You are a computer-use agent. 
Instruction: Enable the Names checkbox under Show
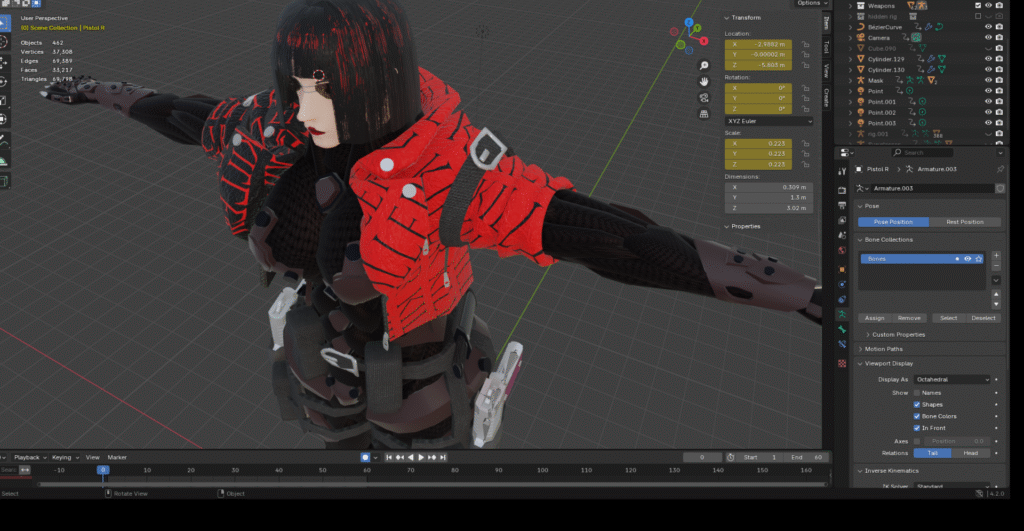point(917,393)
